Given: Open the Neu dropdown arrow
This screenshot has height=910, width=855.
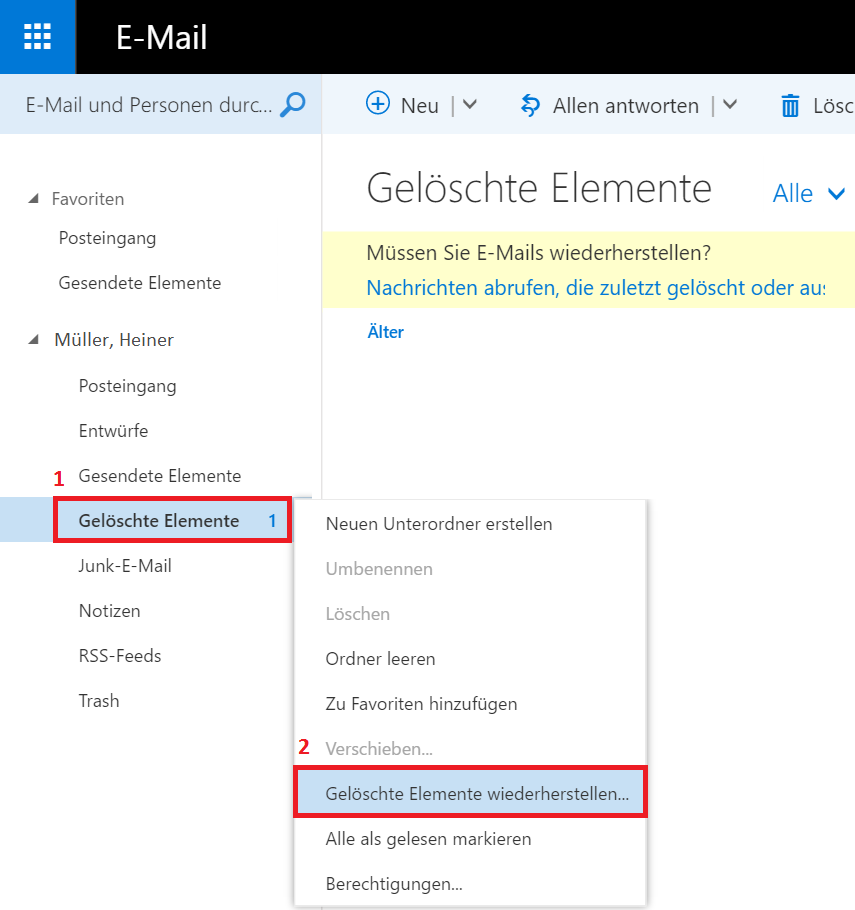Looking at the screenshot, I should click(470, 105).
